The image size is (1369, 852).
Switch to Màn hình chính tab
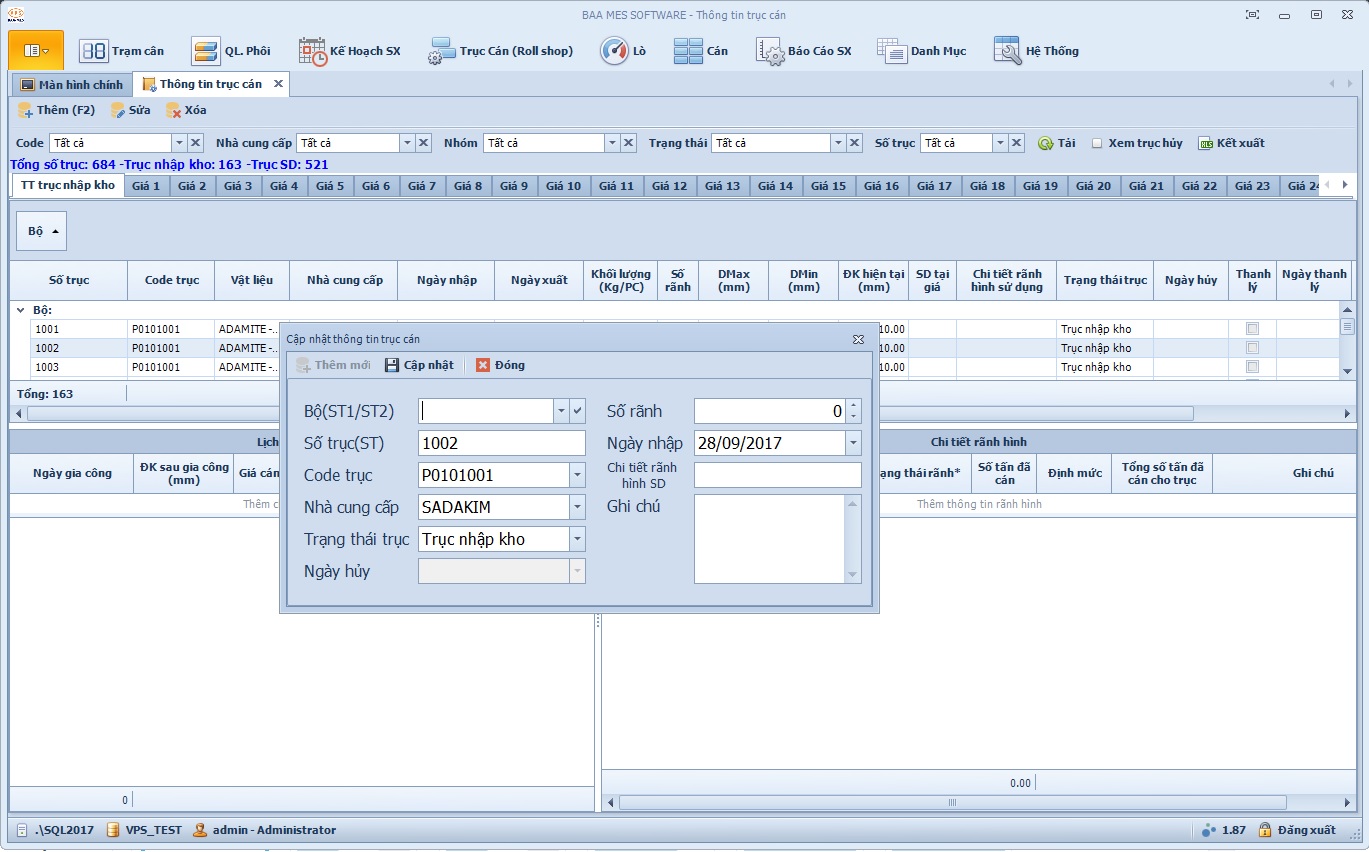tap(71, 85)
